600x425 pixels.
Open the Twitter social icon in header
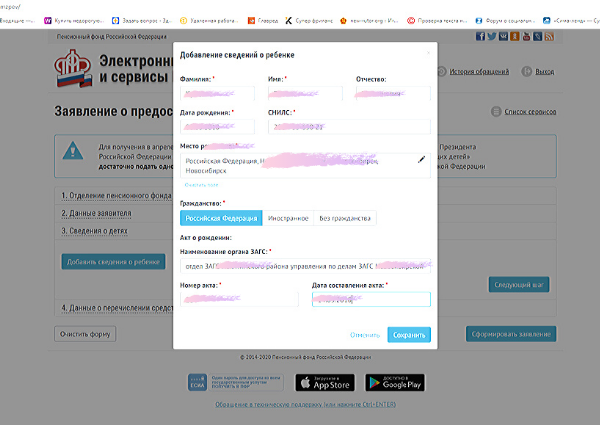pos(493,36)
